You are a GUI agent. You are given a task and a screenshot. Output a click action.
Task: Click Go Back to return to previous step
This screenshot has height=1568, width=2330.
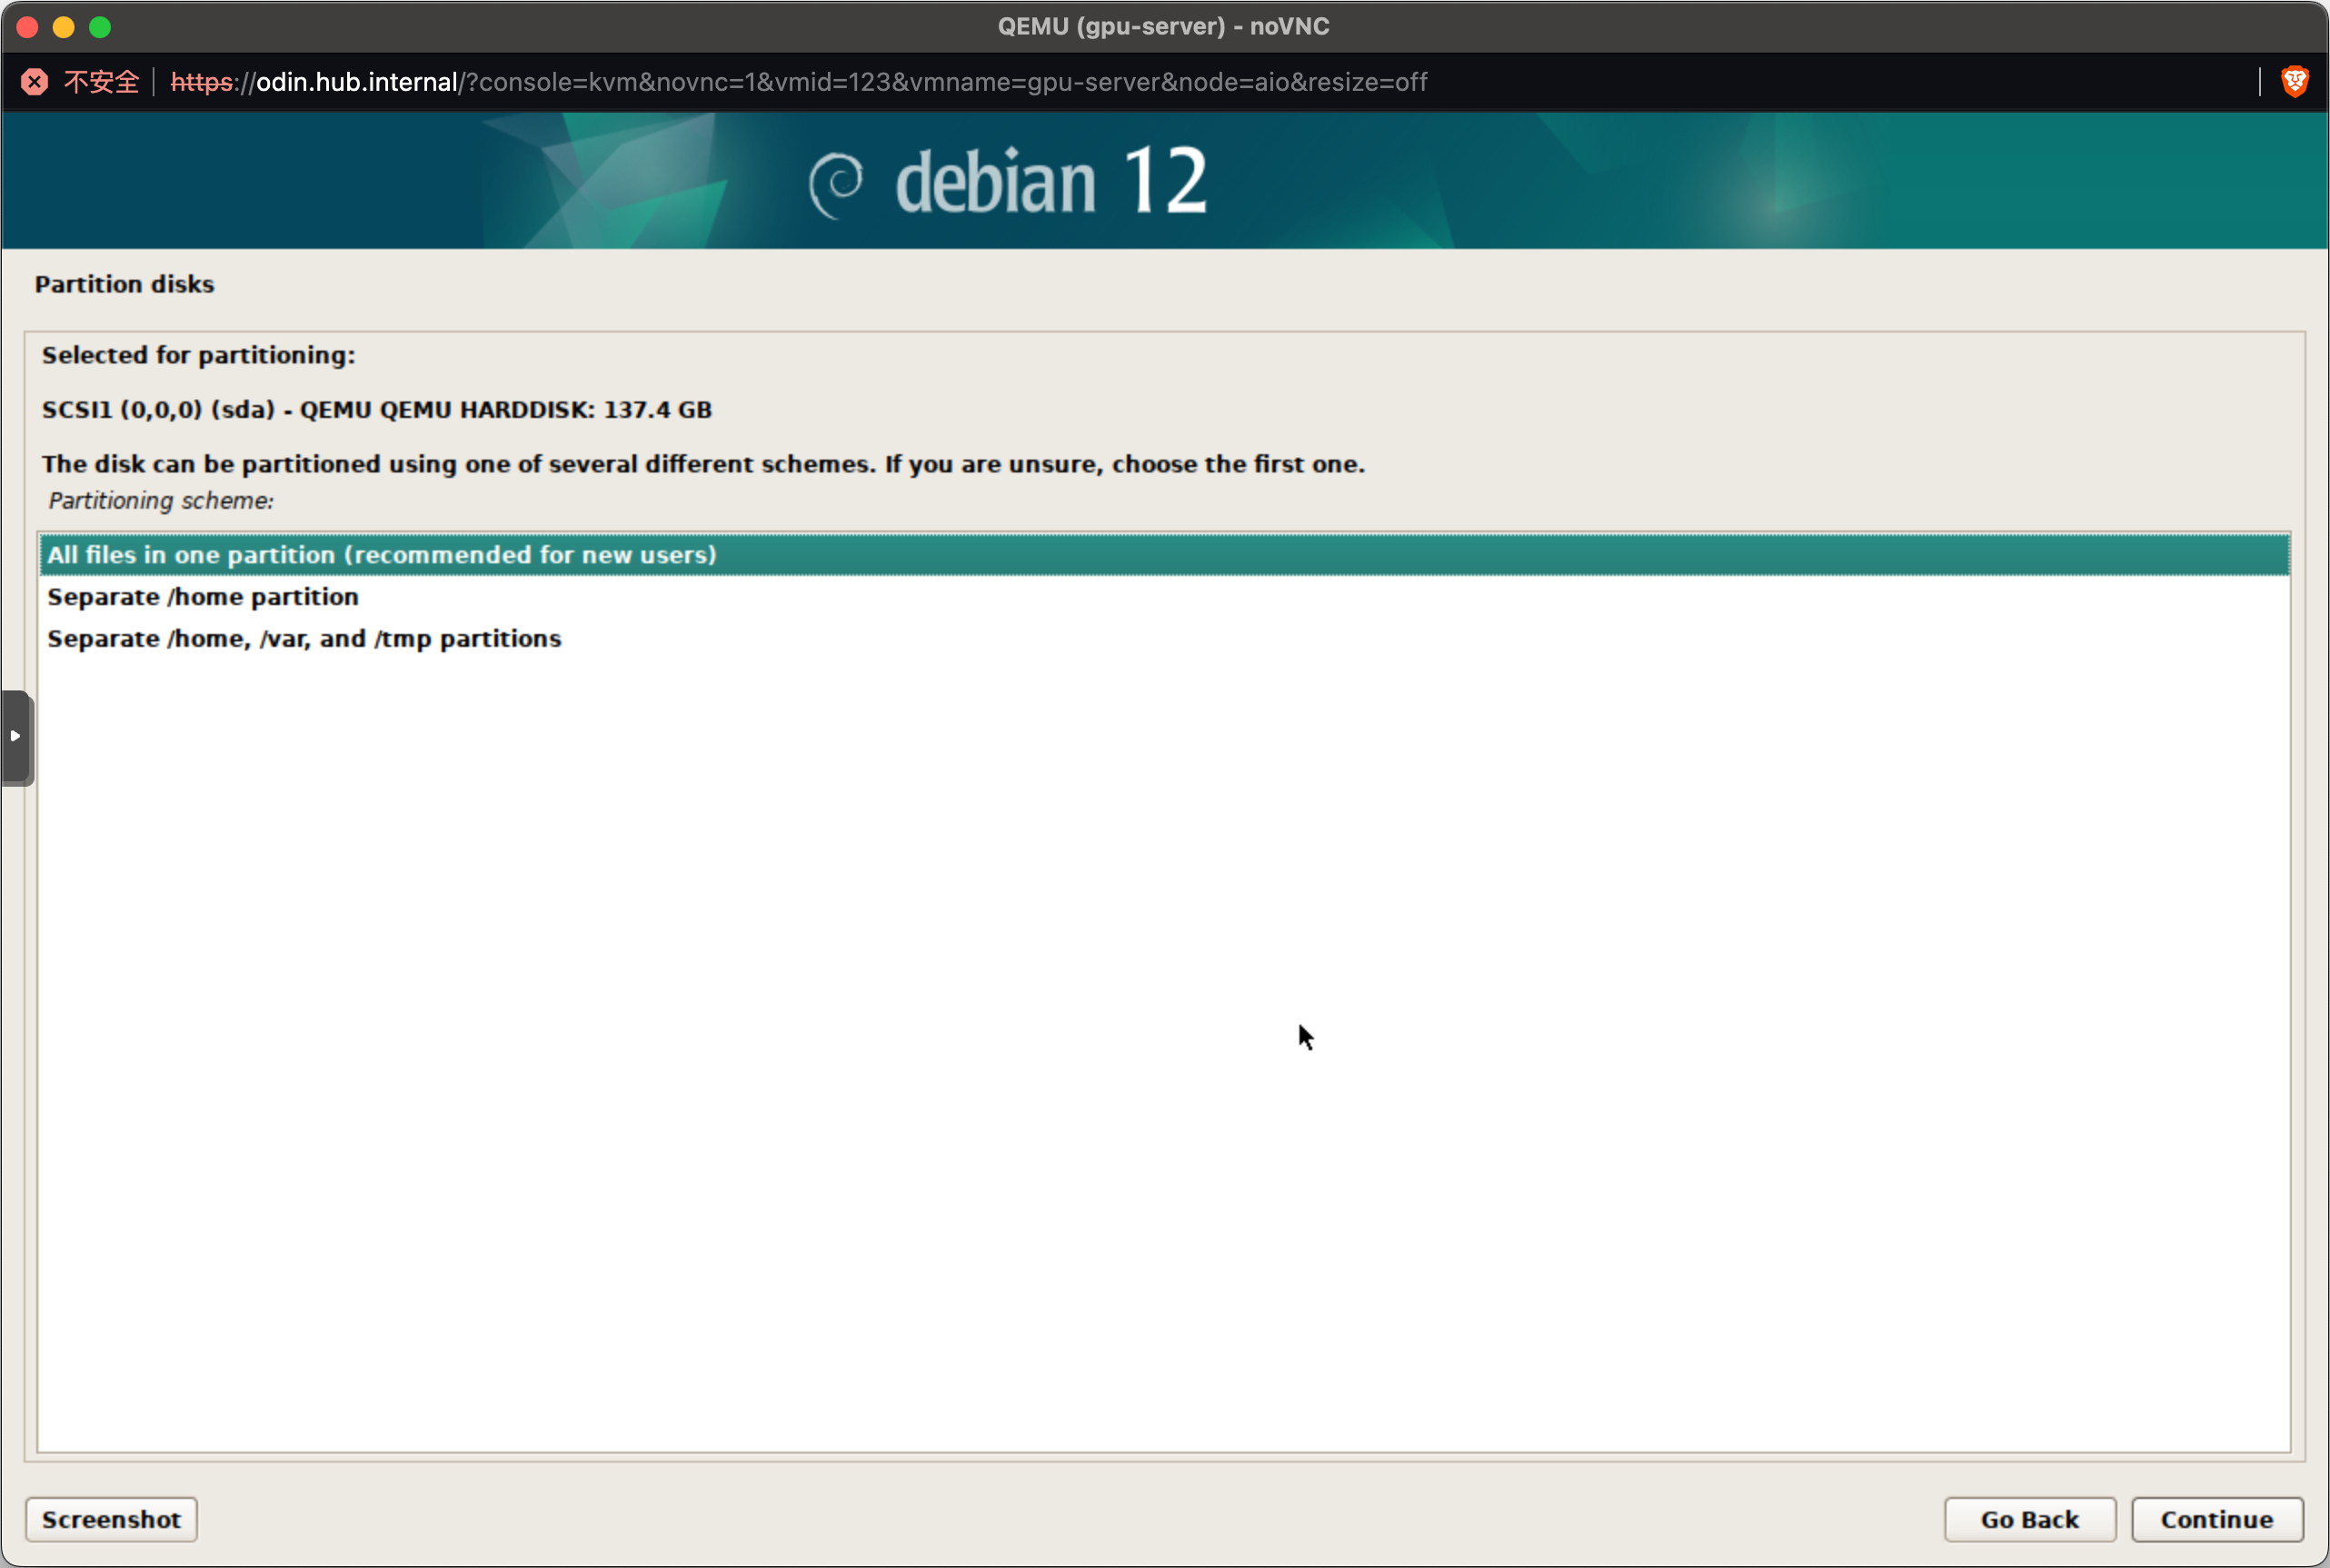click(x=2029, y=1519)
